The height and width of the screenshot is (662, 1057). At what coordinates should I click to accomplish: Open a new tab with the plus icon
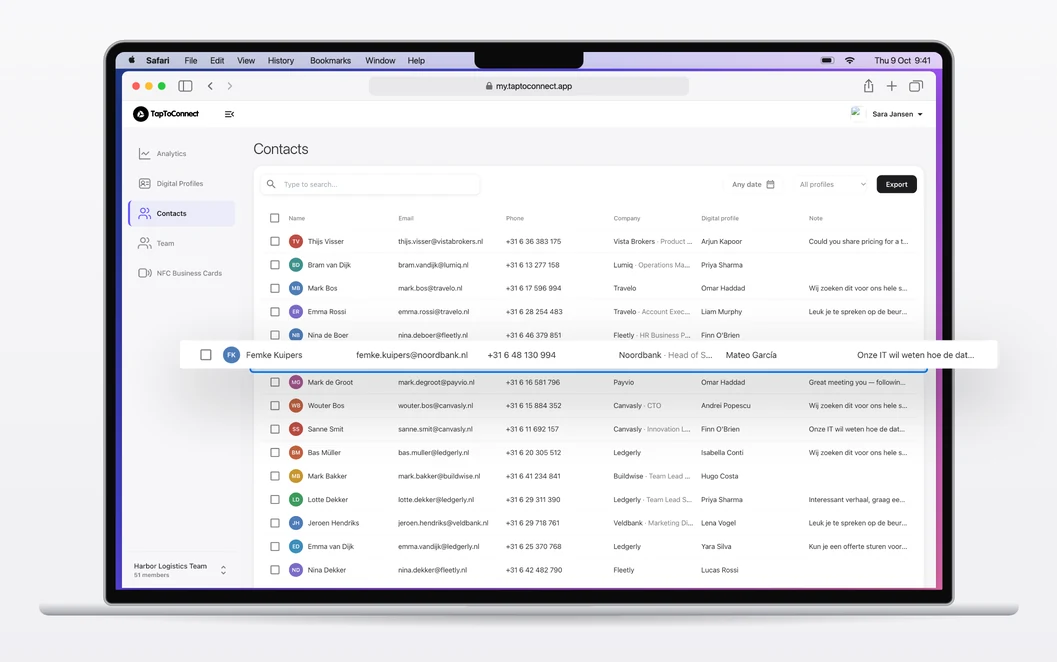click(x=891, y=86)
